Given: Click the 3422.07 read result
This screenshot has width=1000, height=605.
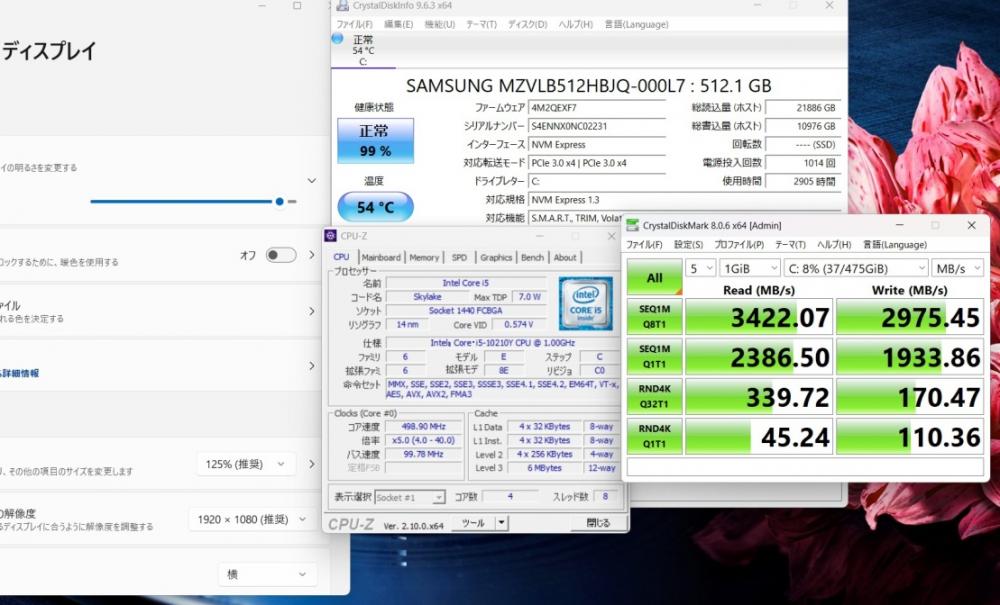Looking at the screenshot, I should (x=759, y=317).
